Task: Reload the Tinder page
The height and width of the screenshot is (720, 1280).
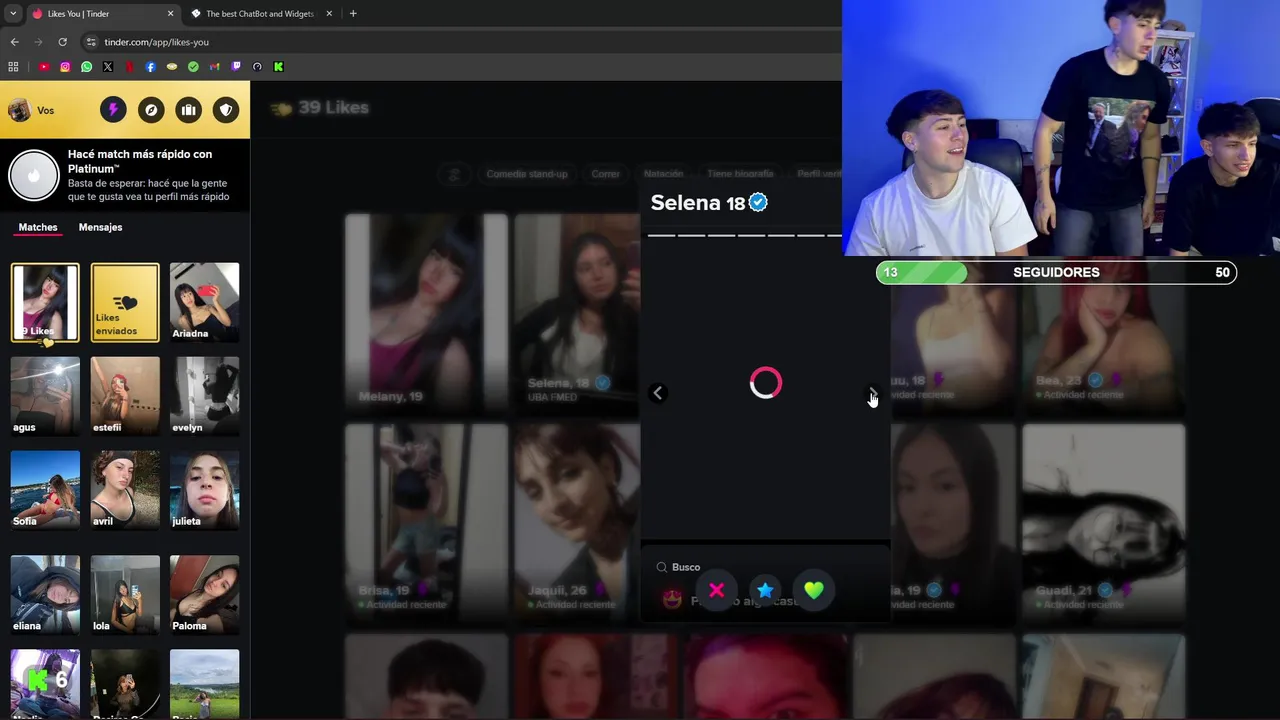Action: coord(62,42)
